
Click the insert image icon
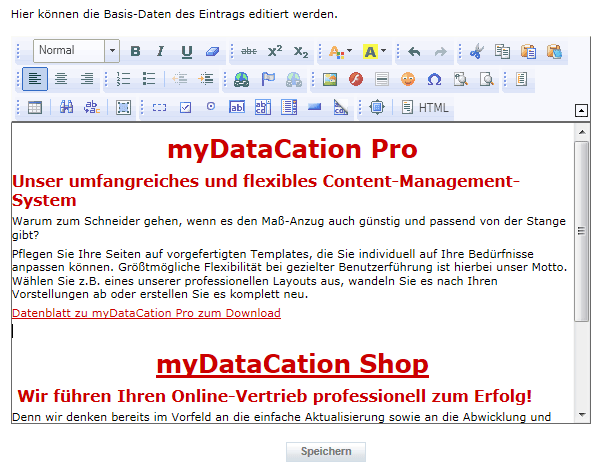pos(330,79)
